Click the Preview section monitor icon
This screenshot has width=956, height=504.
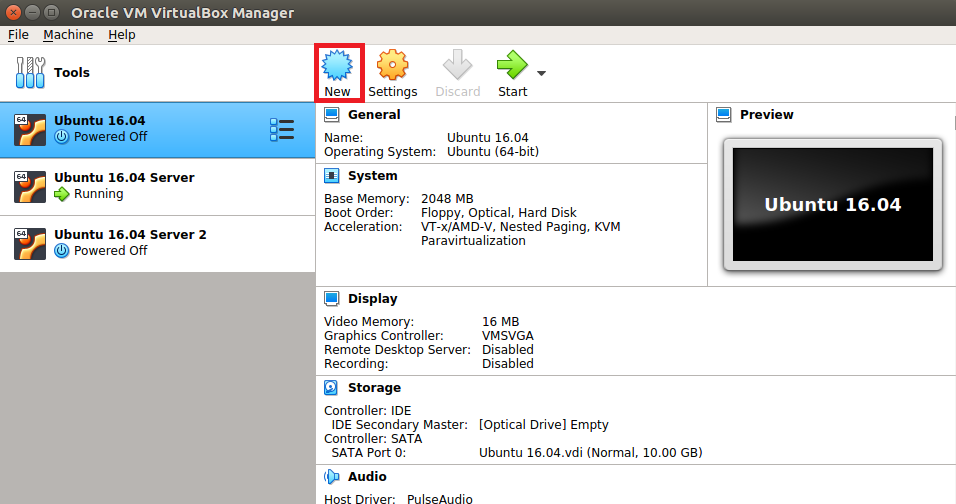point(724,115)
